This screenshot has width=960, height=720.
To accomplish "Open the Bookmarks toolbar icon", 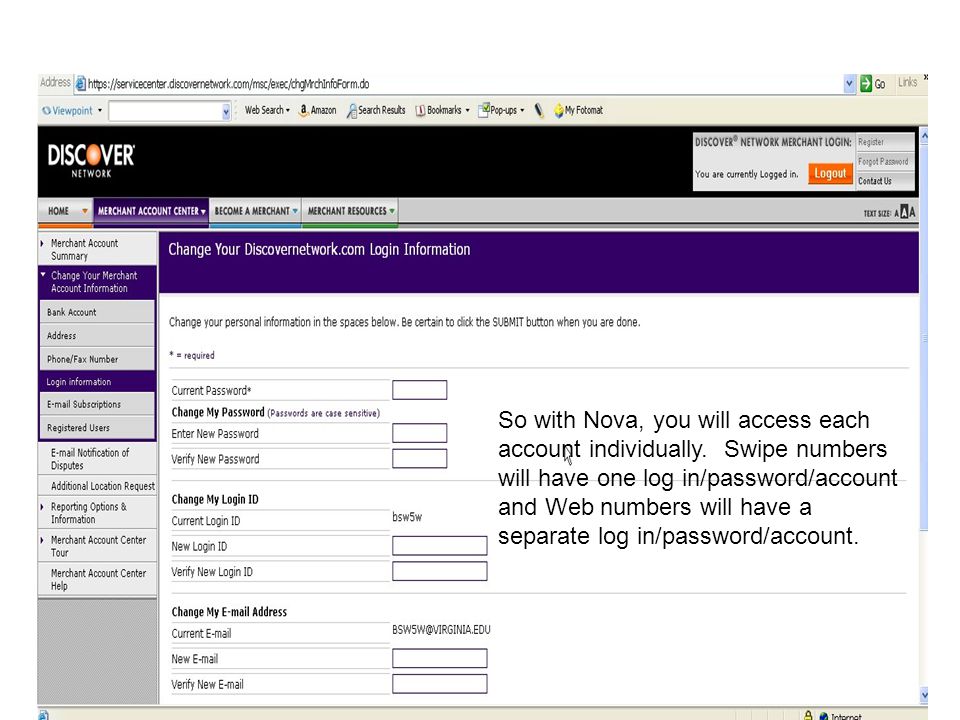I will point(420,111).
